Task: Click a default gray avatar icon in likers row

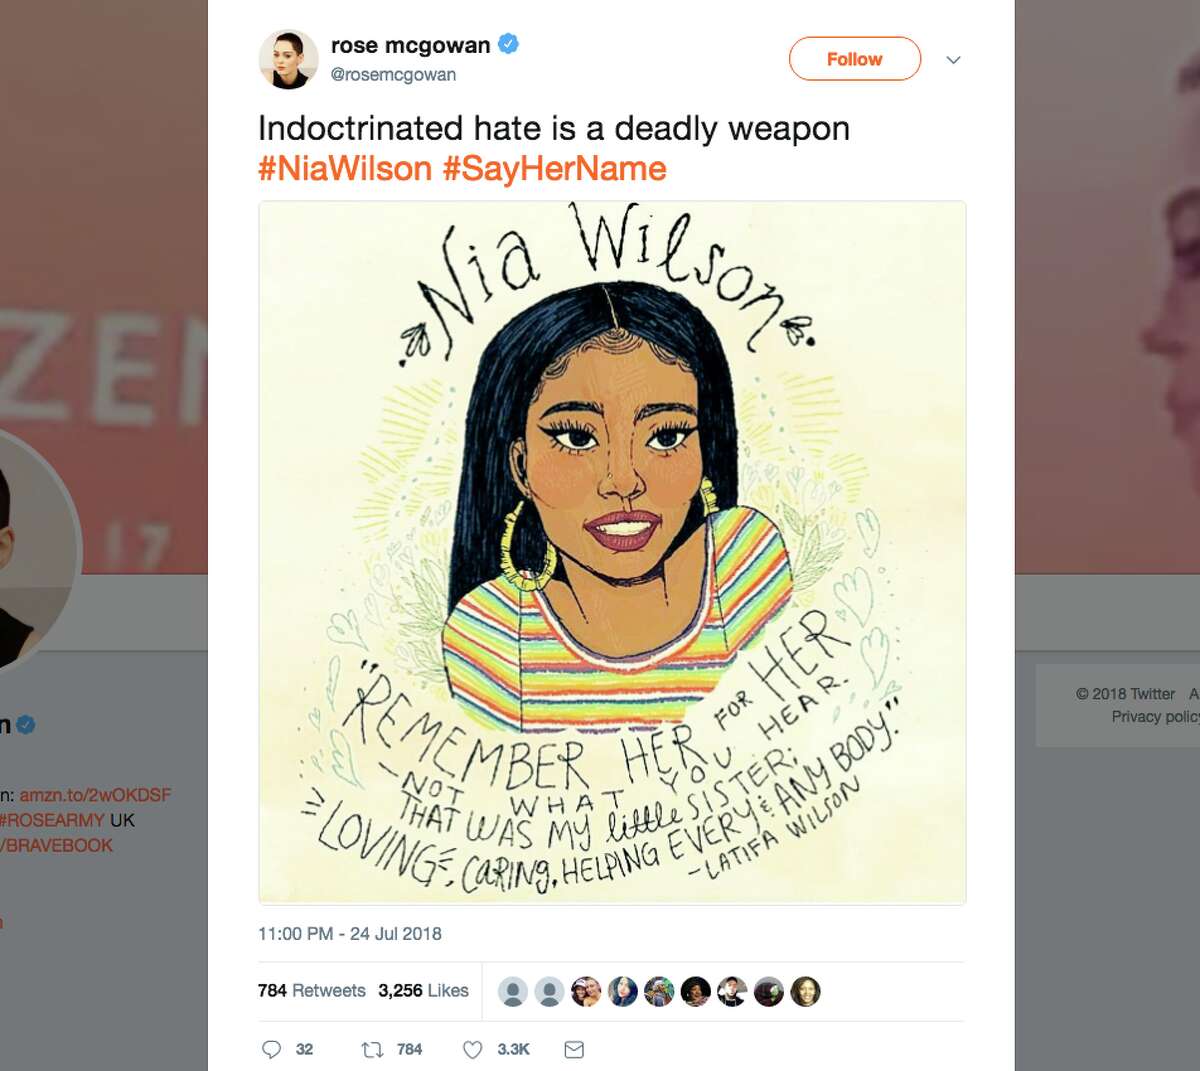Action: [x=513, y=991]
